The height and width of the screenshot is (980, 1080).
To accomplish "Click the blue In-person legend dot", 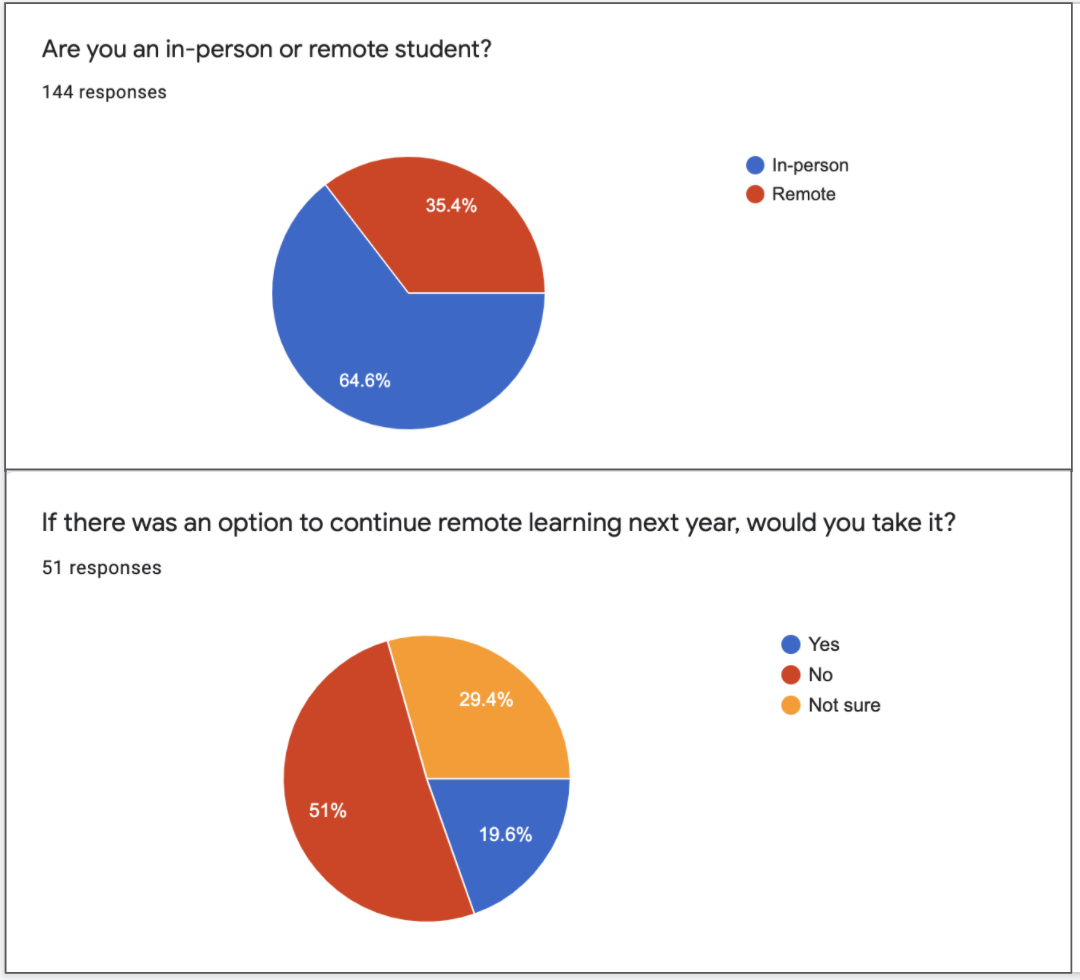I will point(755,165).
